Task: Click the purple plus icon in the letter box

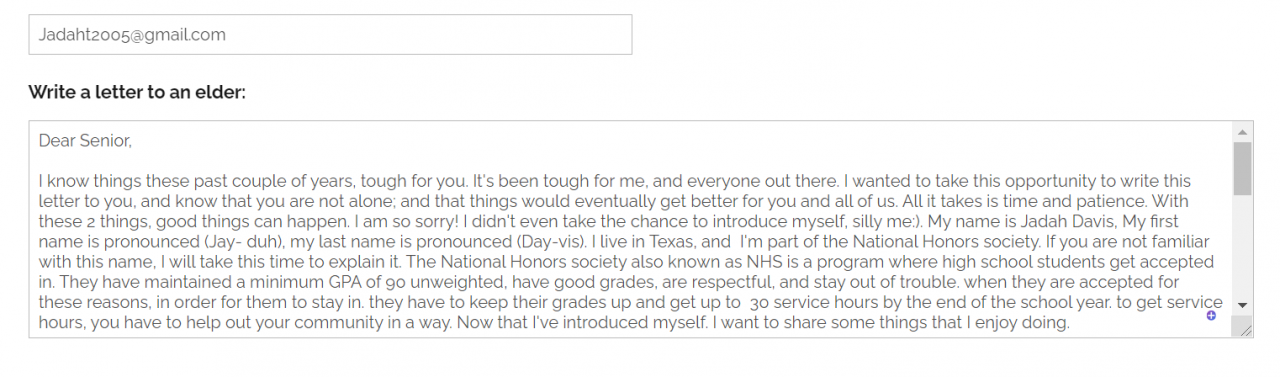Action: click(x=1211, y=316)
